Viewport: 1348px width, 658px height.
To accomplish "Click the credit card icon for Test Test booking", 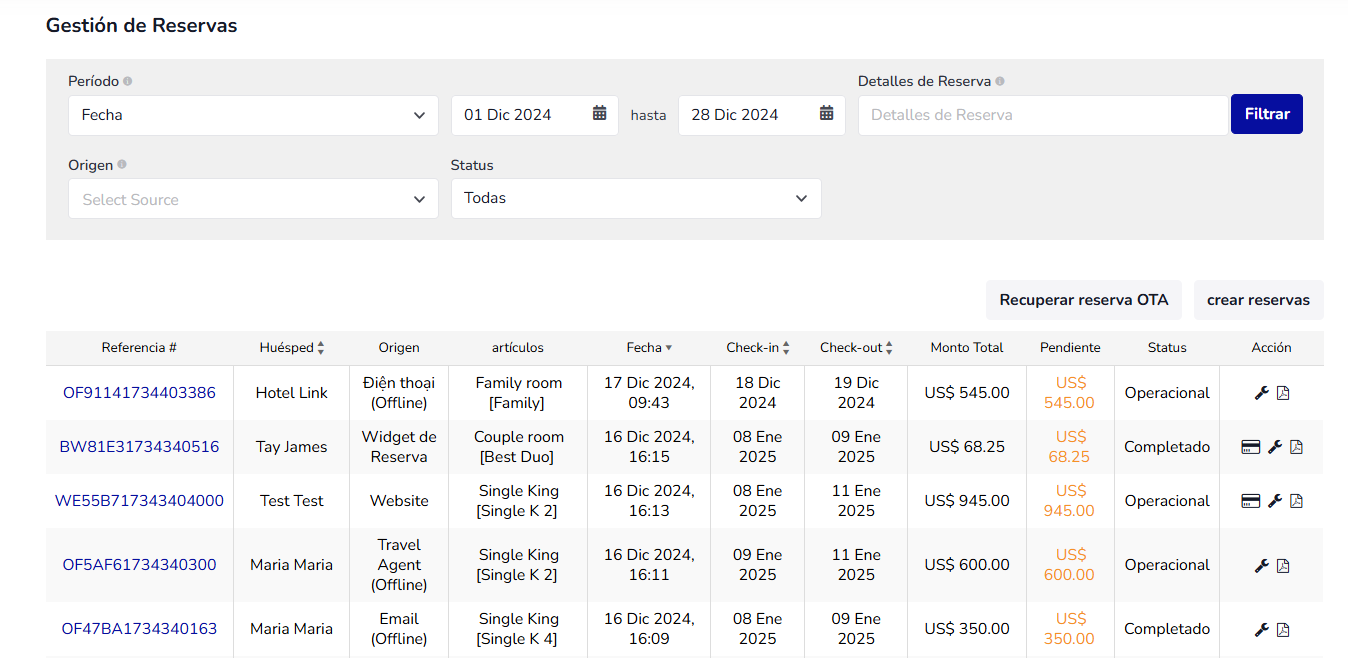I will (1250, 501).
